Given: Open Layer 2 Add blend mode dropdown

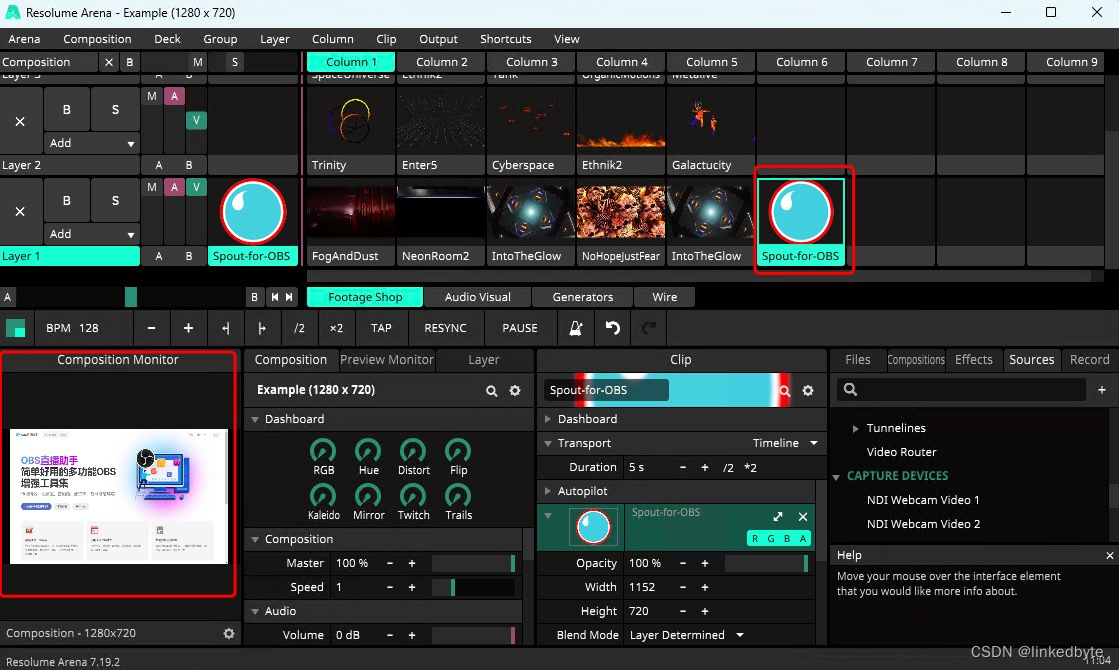Looking at the screenshot, I should pyautogui.click(x=91, y=143).
